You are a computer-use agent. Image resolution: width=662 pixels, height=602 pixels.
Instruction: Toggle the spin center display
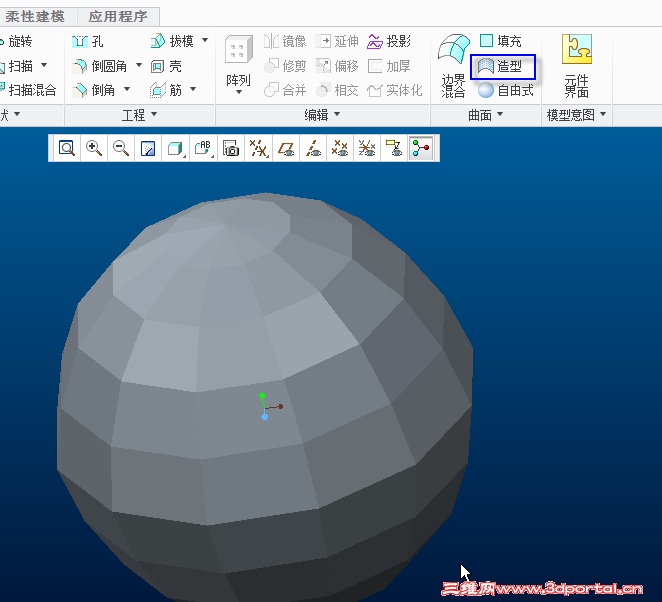pos(421,148)
